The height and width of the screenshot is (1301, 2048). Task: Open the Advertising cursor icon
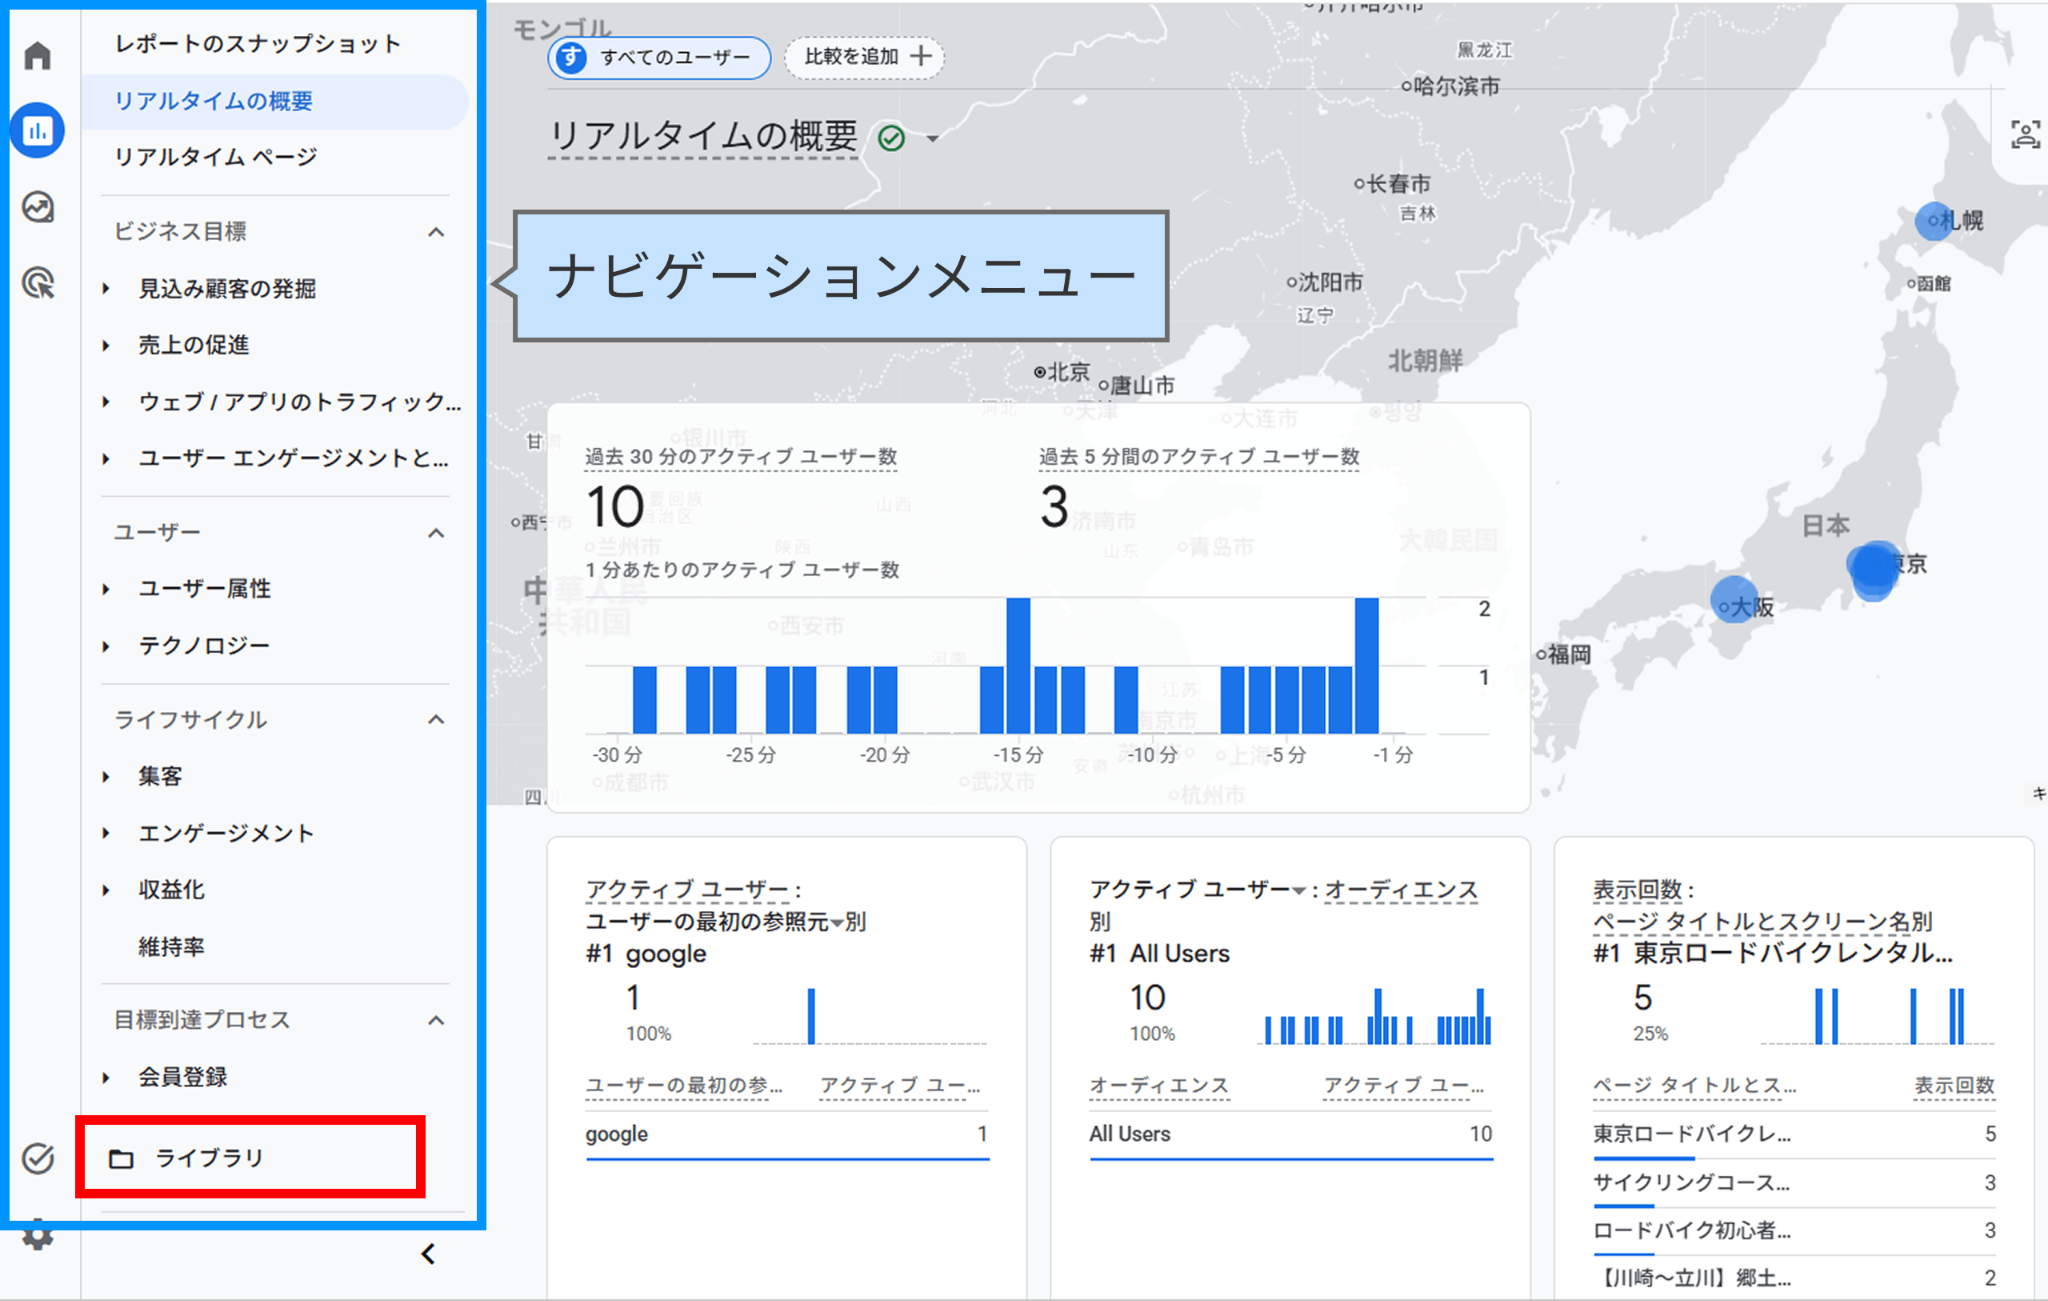38,283
